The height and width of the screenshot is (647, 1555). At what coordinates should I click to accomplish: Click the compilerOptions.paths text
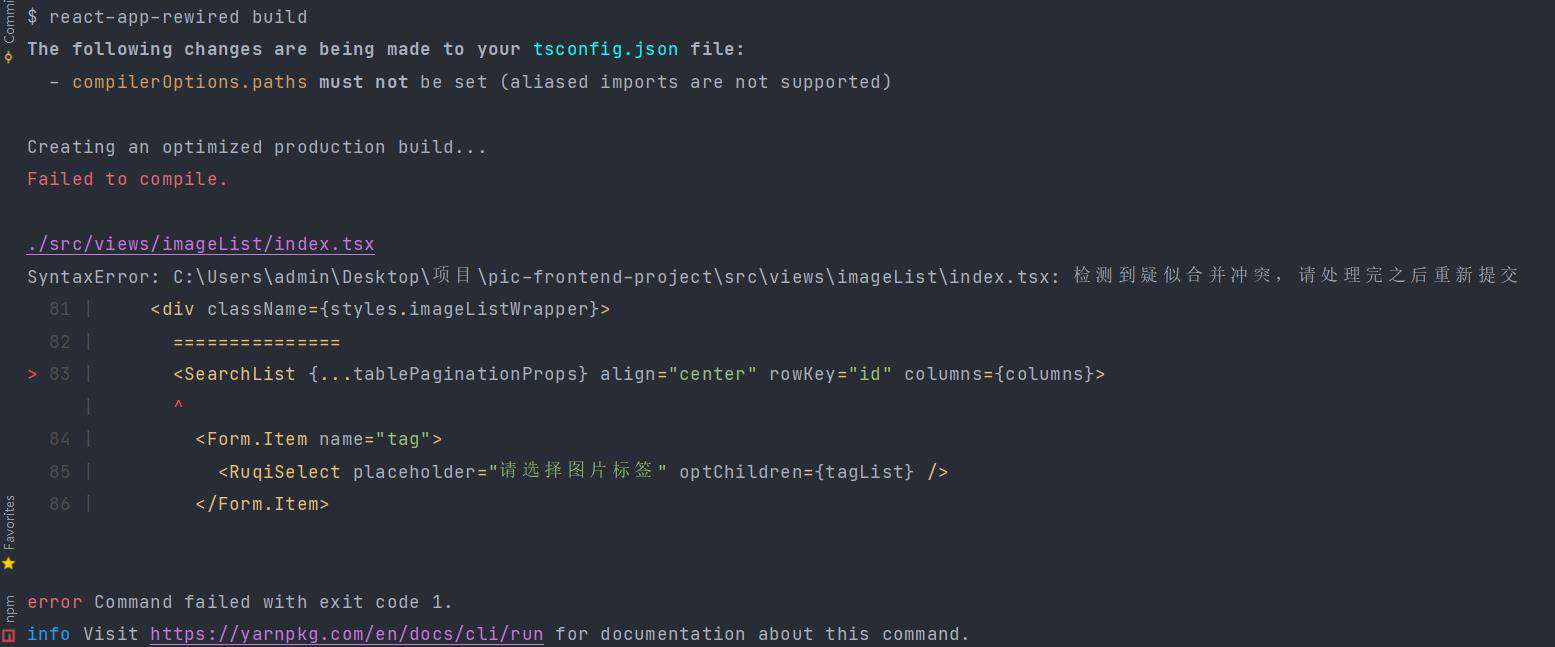point(190,82)
